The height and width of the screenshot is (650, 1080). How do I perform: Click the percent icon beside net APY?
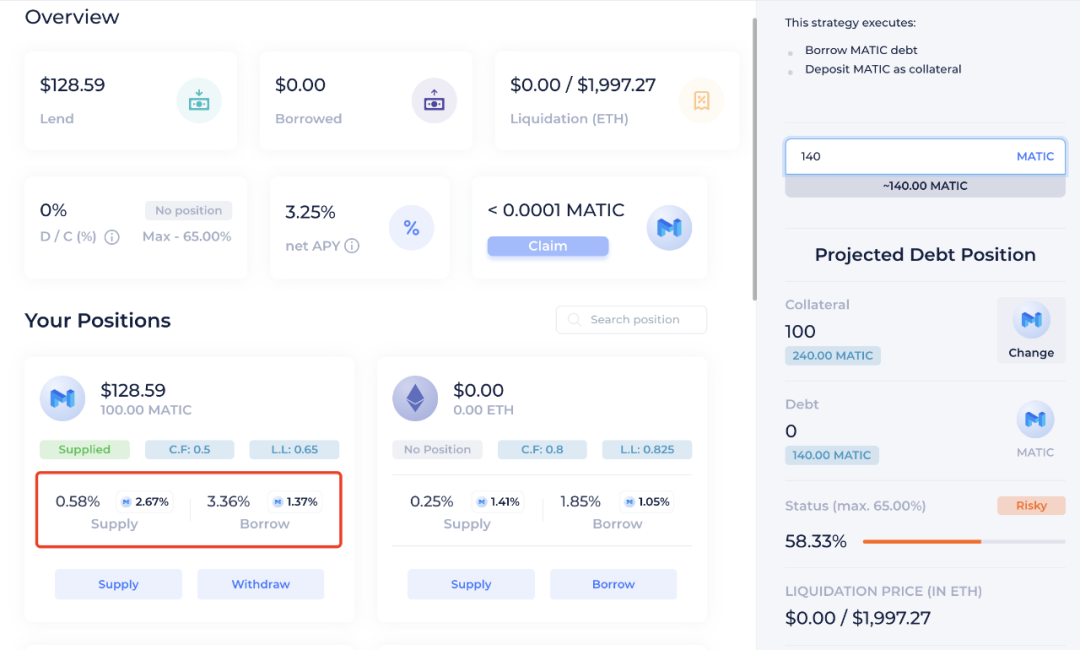(x=411, y=227)
